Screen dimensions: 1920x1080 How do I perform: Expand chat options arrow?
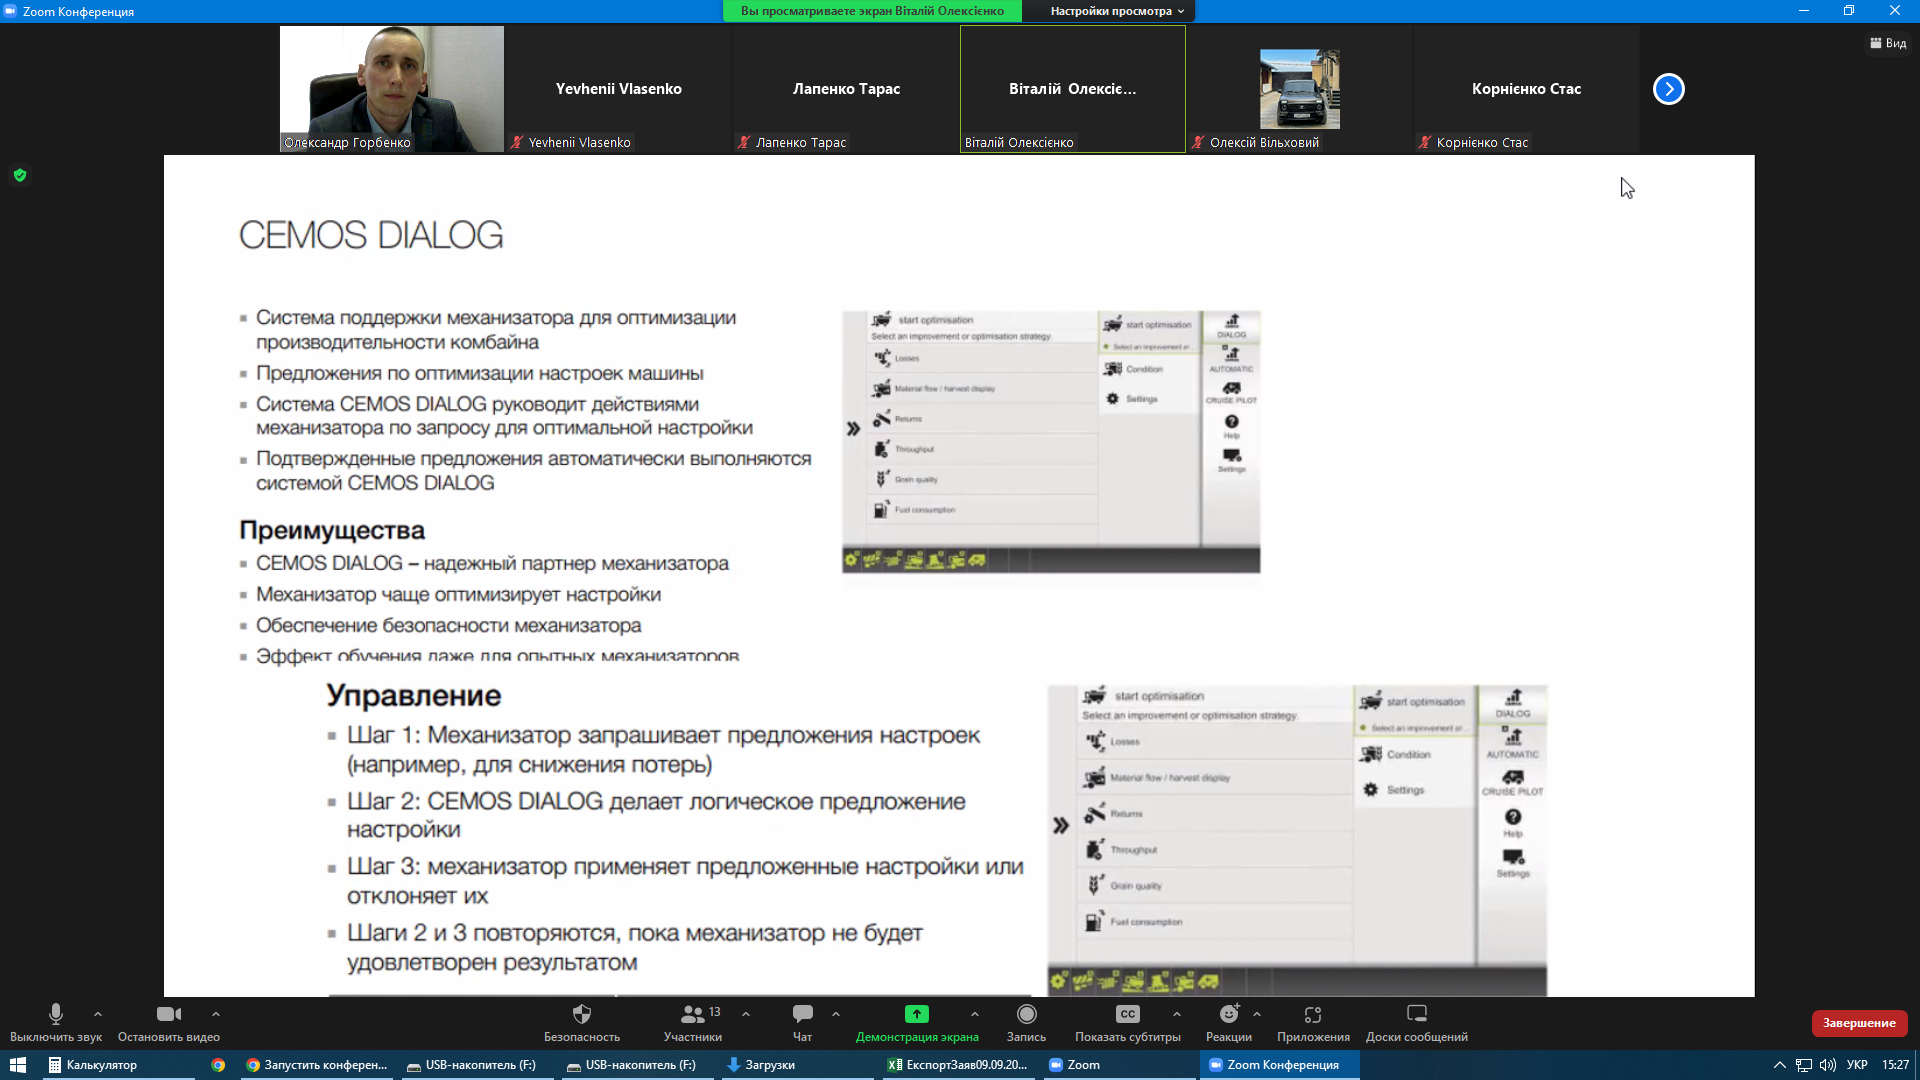(x=836, y=1014)
